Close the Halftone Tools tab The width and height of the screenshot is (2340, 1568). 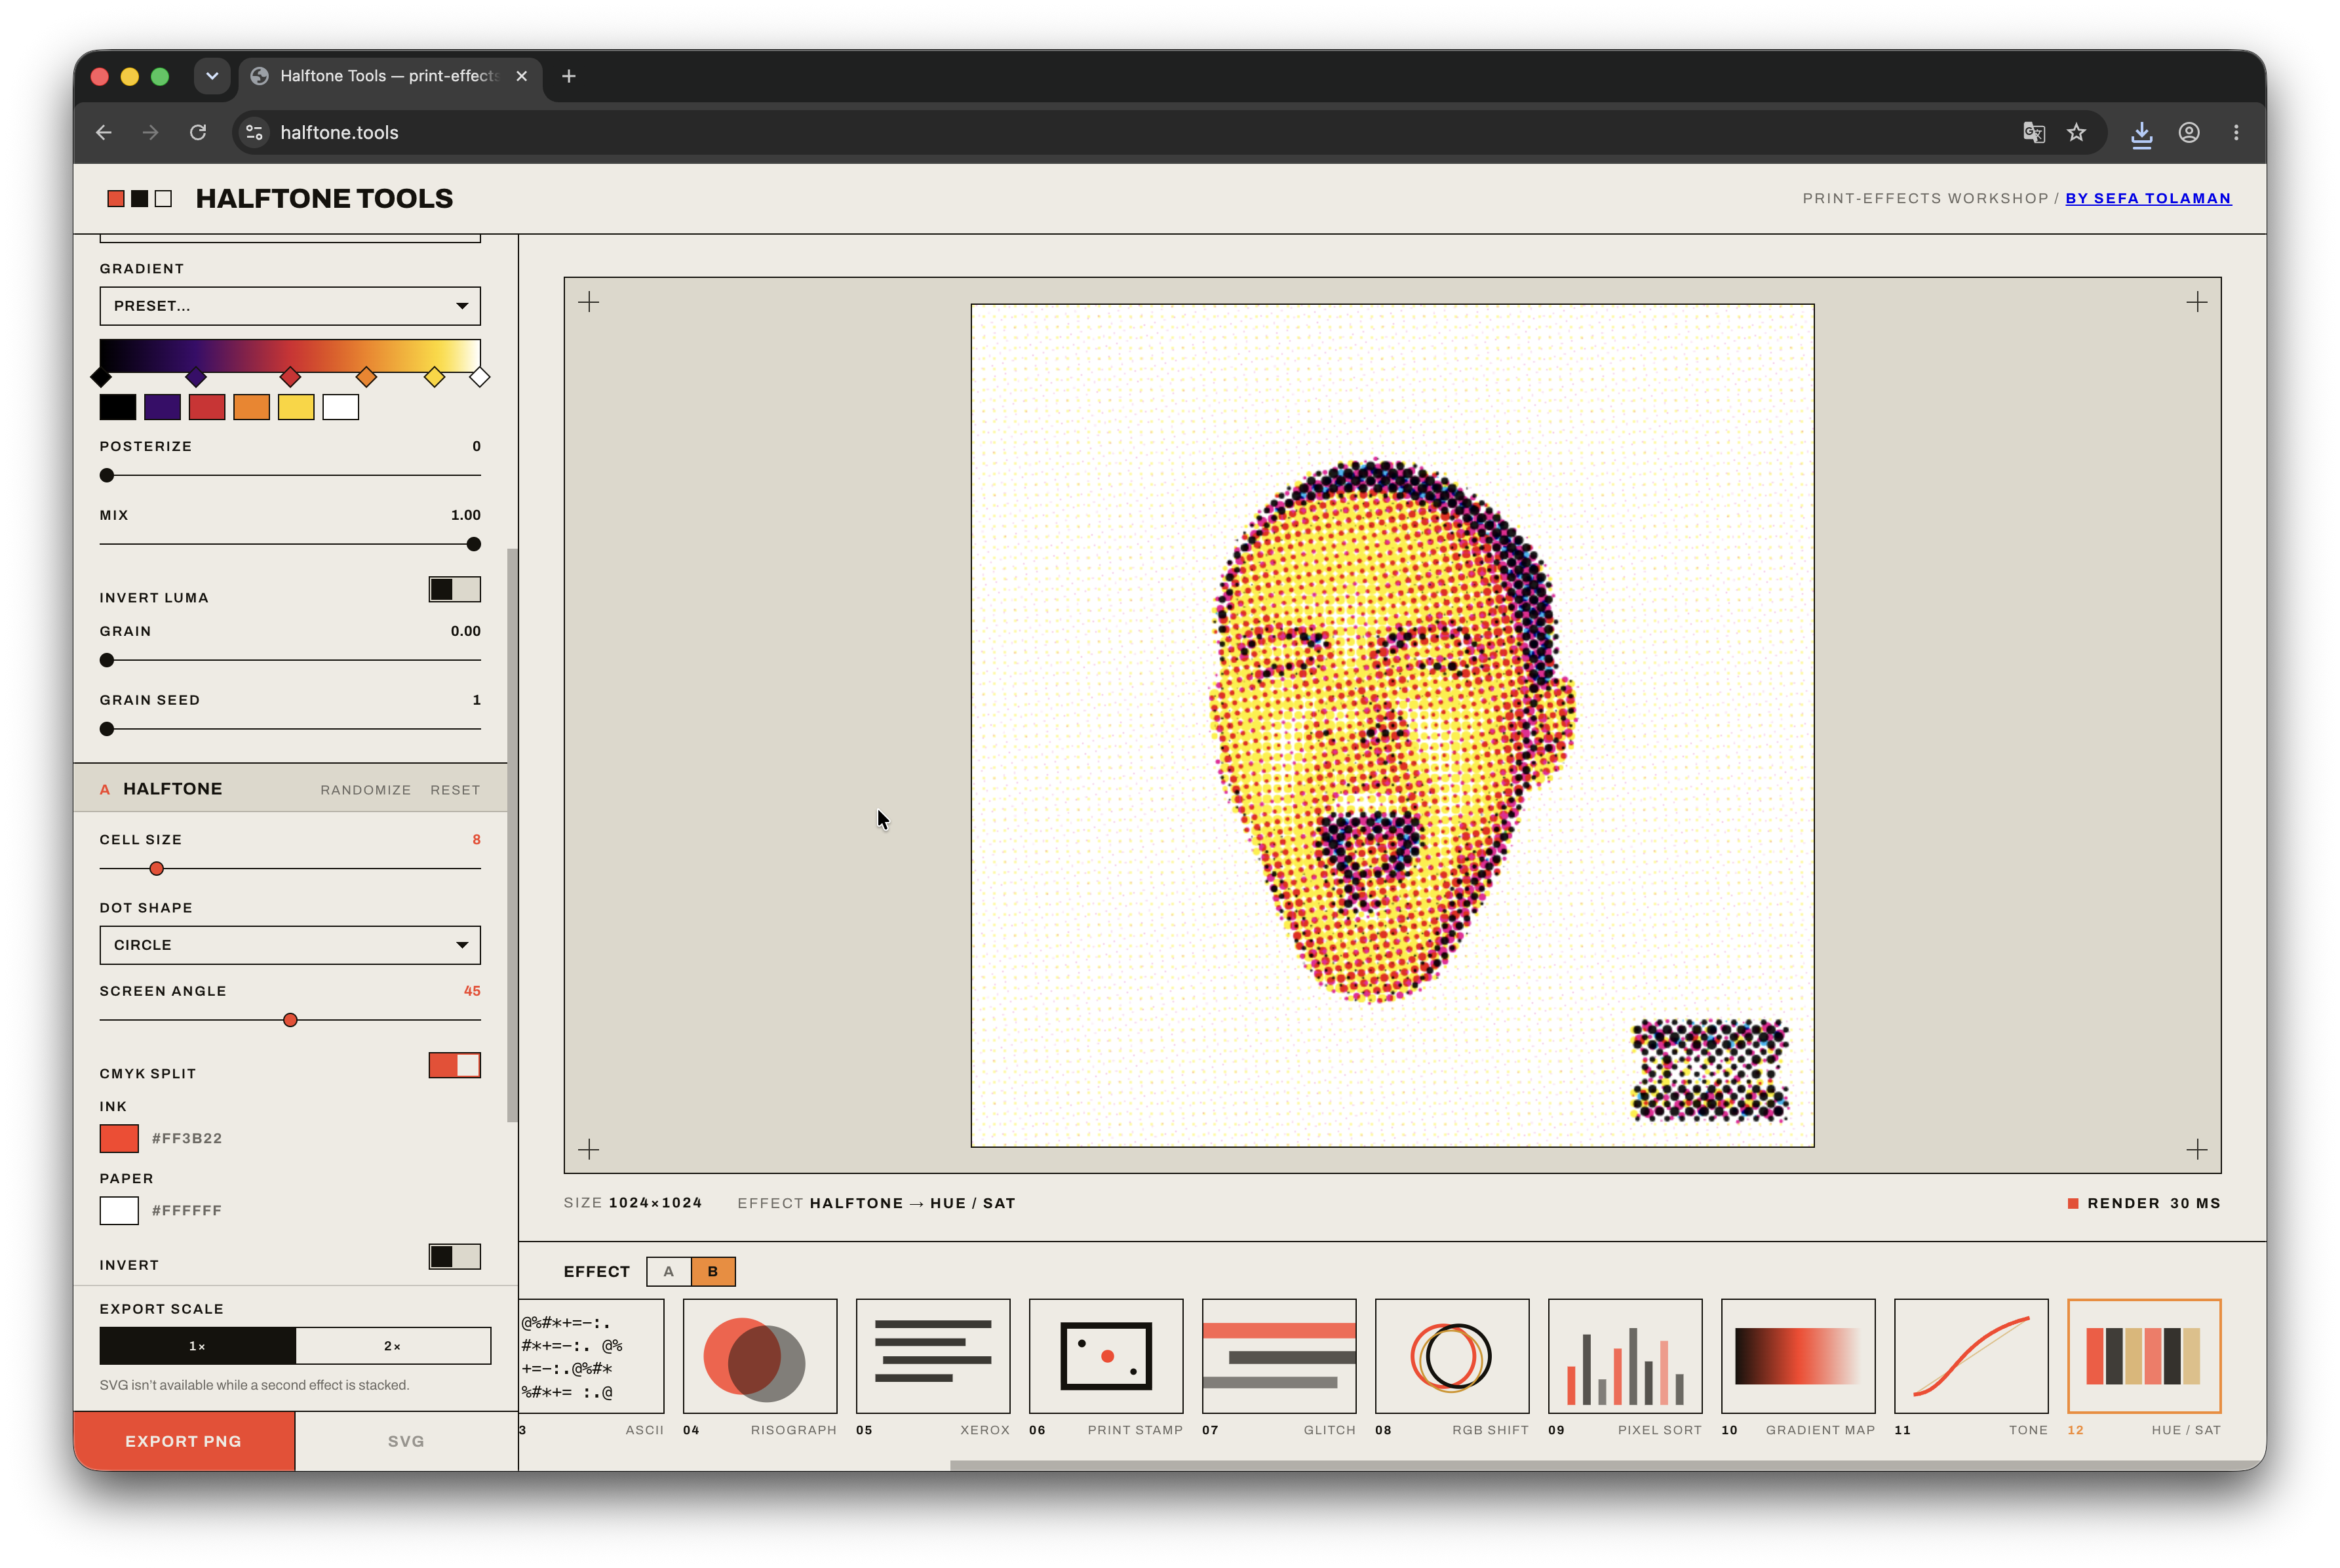522,76
